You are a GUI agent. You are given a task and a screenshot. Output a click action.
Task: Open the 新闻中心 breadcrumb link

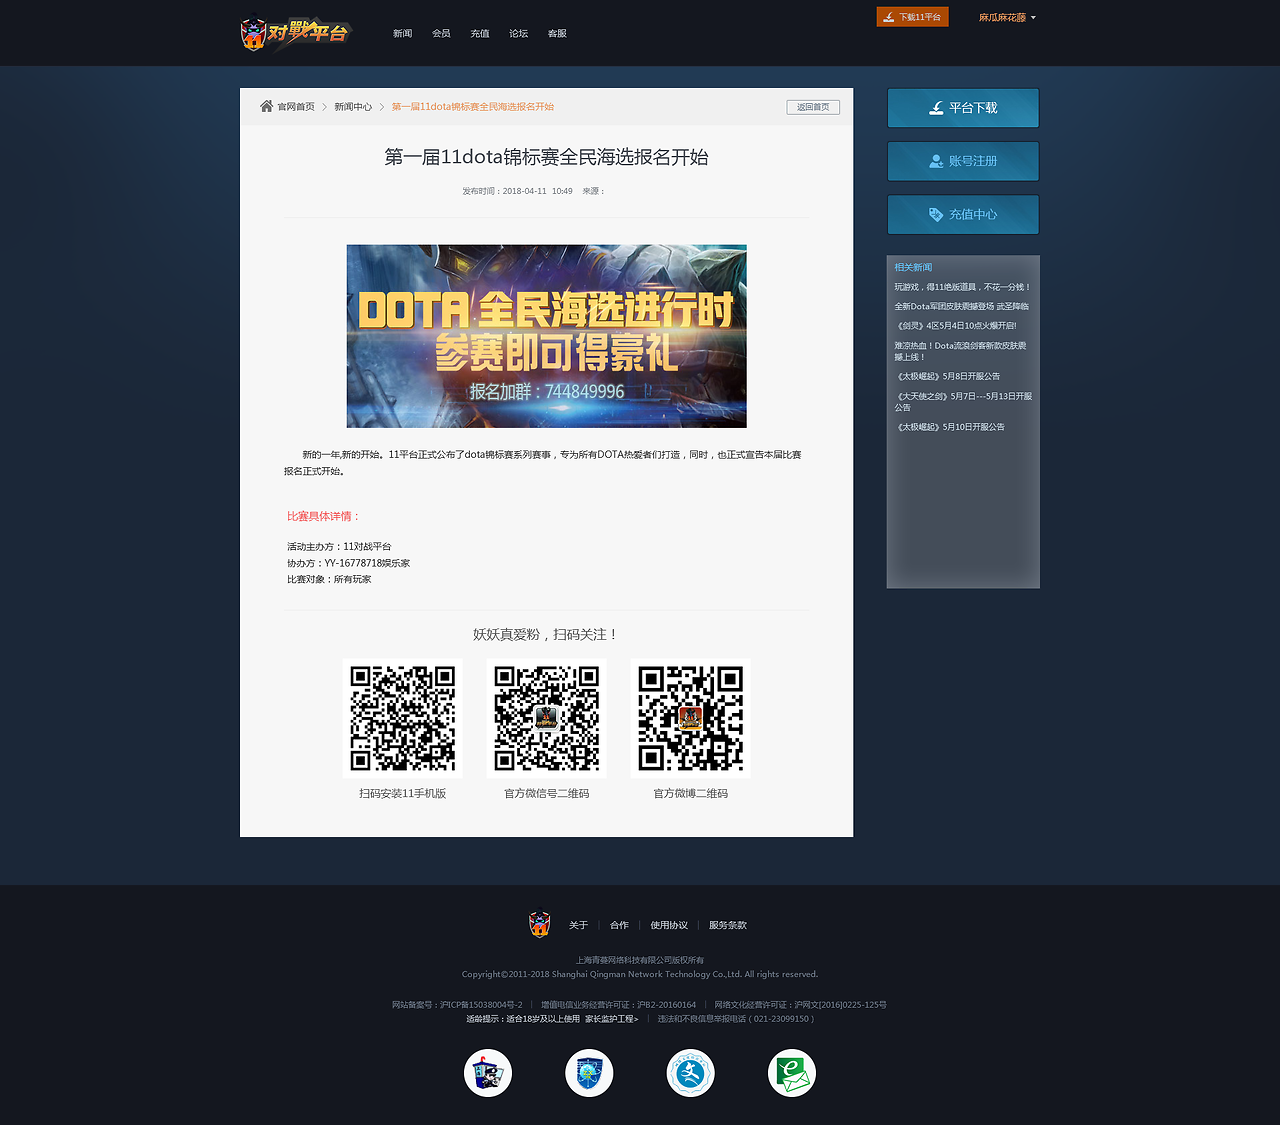(x=353, y=107)
